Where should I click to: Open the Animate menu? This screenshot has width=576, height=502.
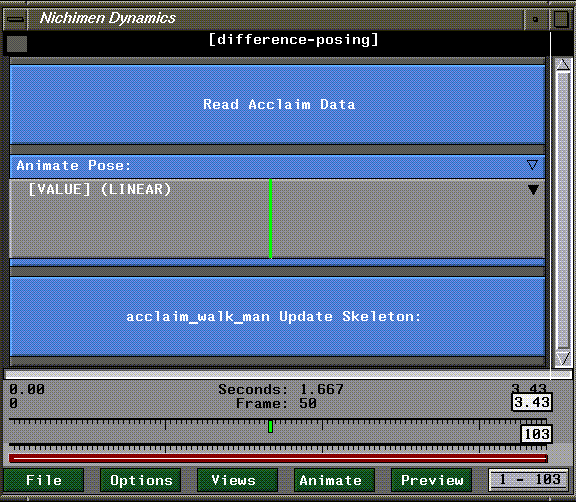click(335, 480)
